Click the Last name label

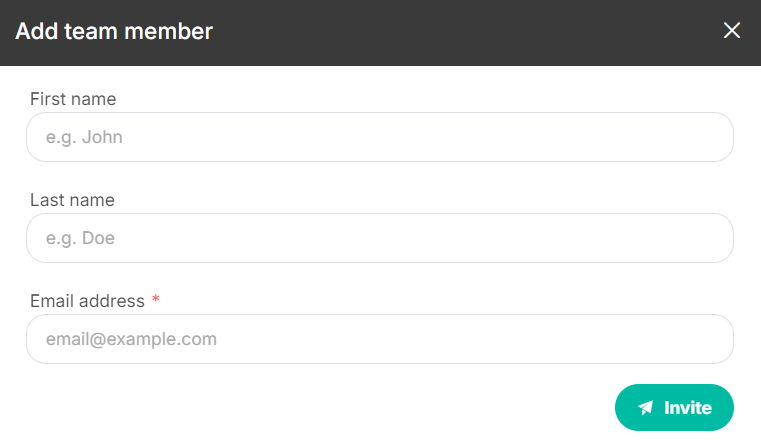[72, 200]
